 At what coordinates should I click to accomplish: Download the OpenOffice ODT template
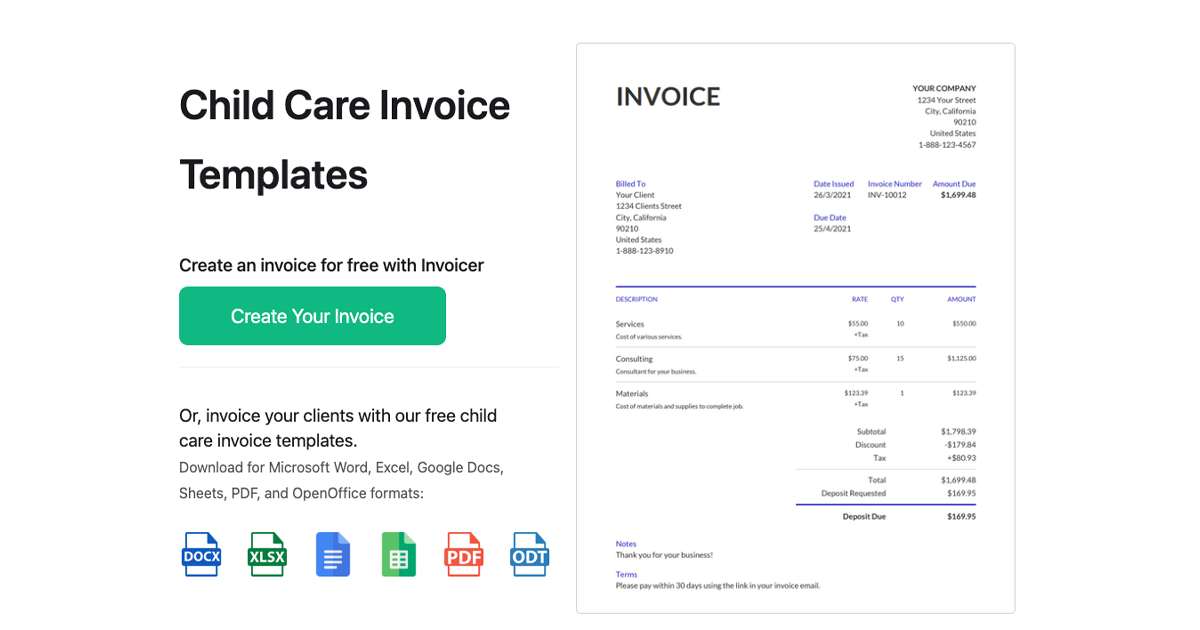529,554
